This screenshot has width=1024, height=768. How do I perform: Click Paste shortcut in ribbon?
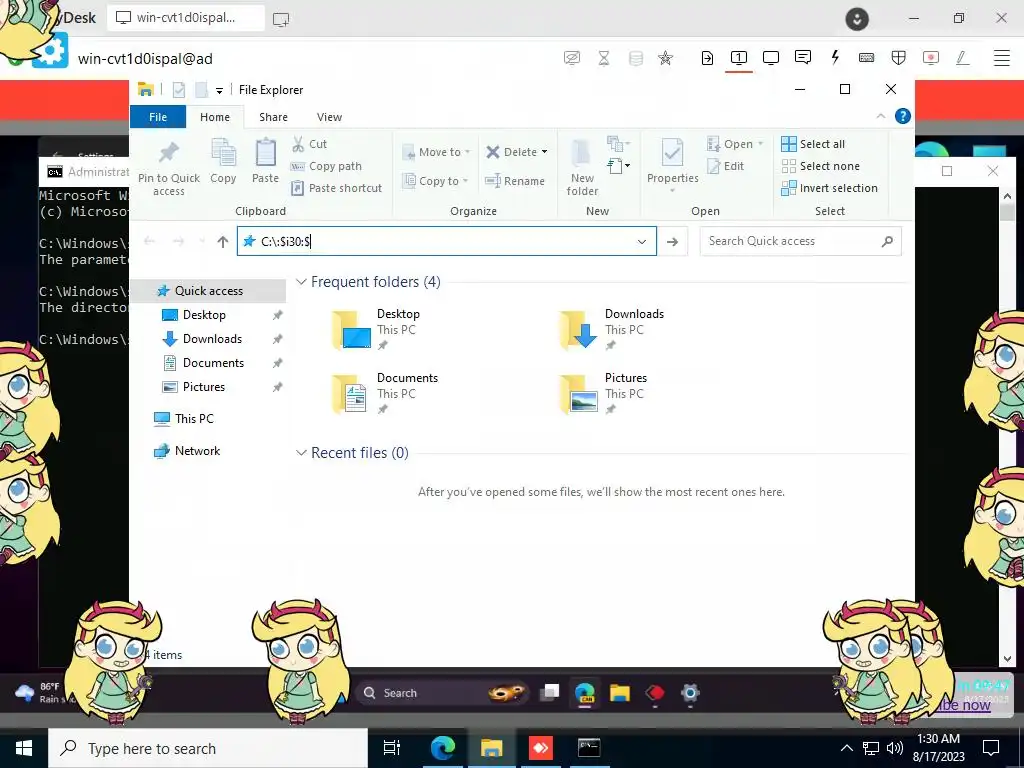[x=337, y=188]
